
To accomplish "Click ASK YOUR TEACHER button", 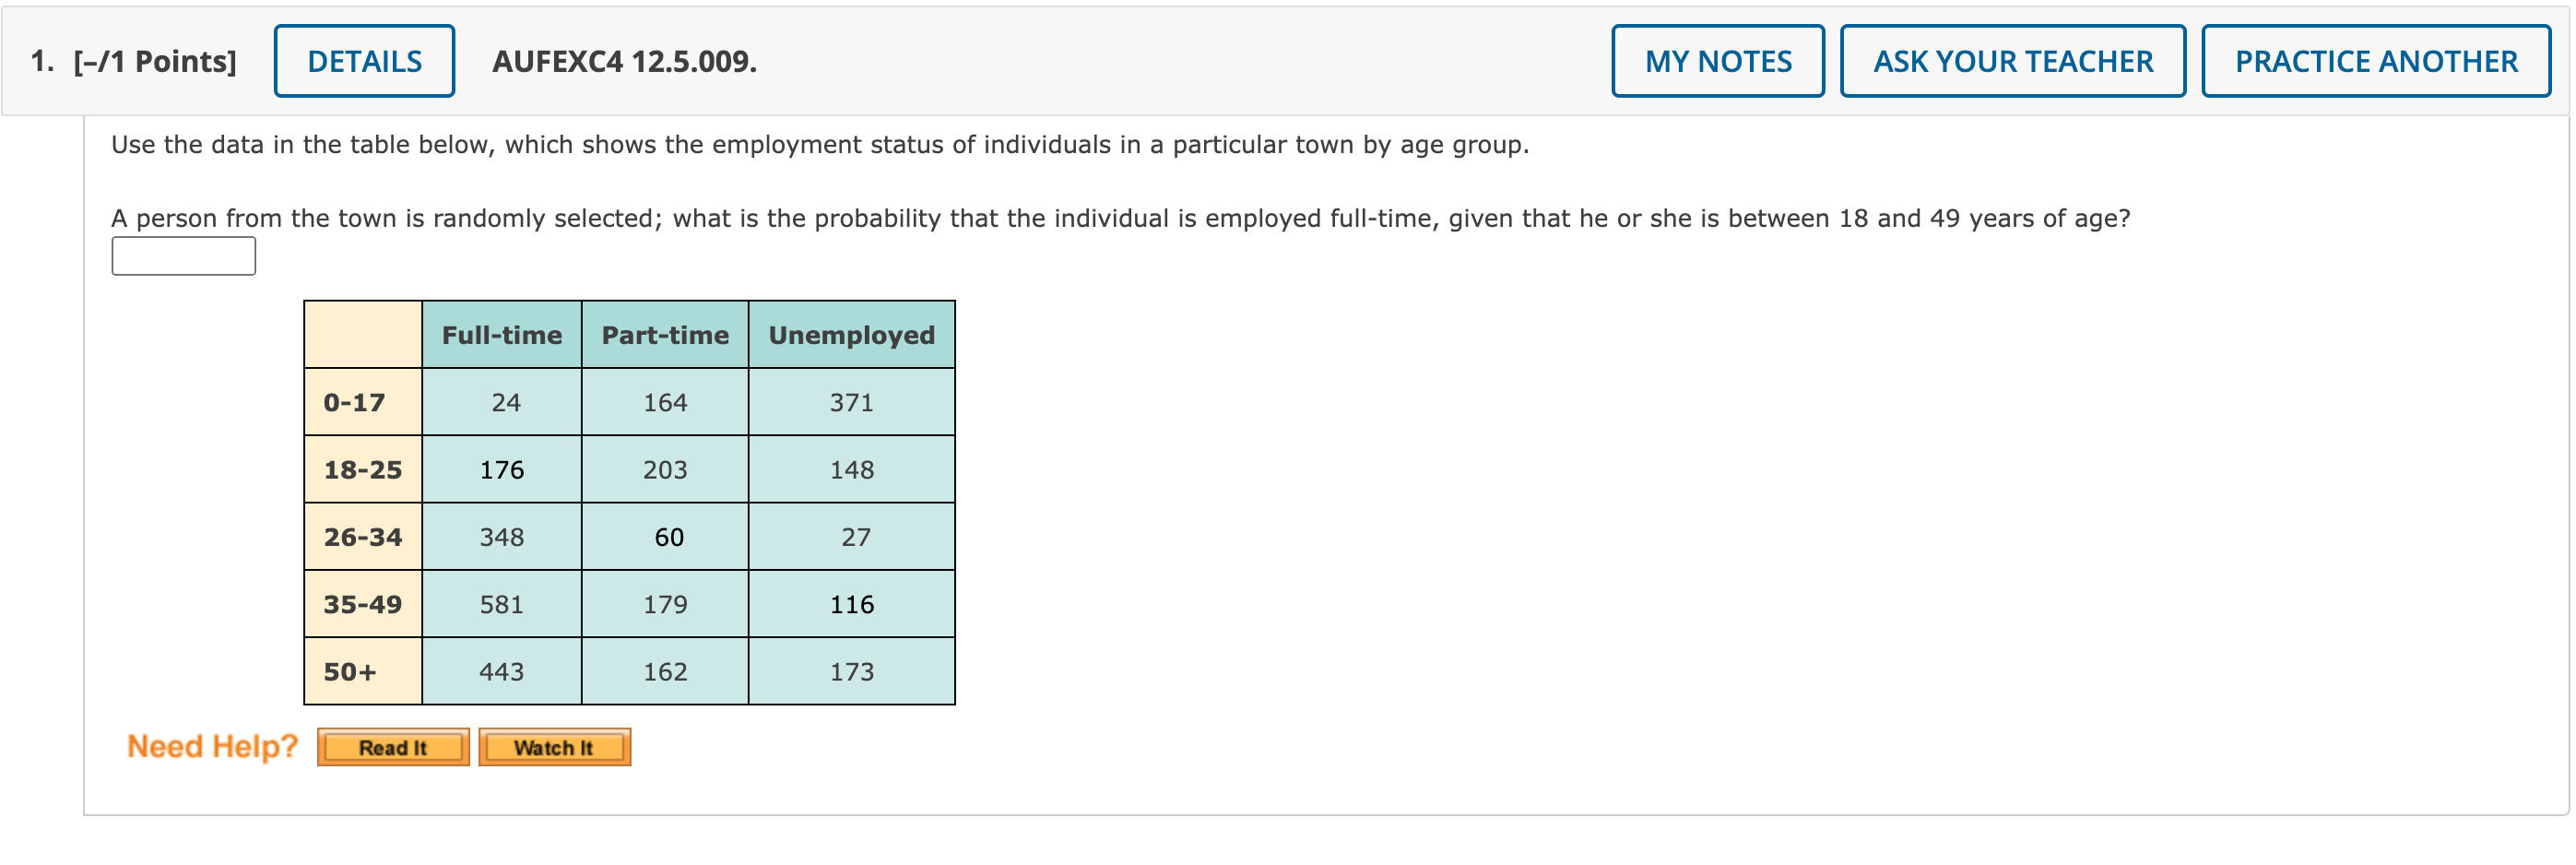I will (2013, 61).
